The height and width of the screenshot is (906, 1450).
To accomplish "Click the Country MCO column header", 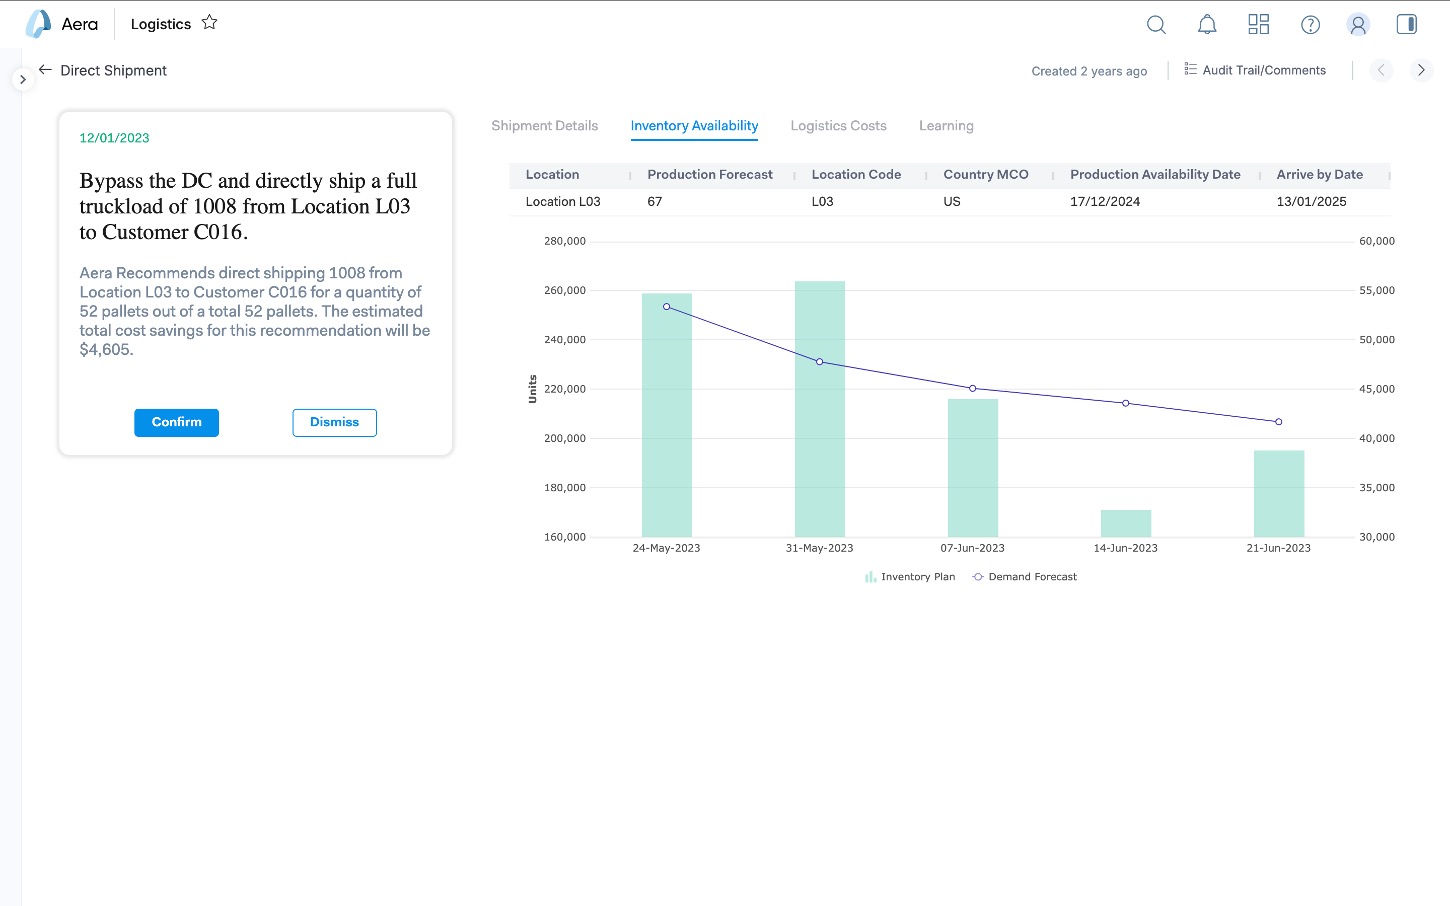I will [x=986, y=175].
